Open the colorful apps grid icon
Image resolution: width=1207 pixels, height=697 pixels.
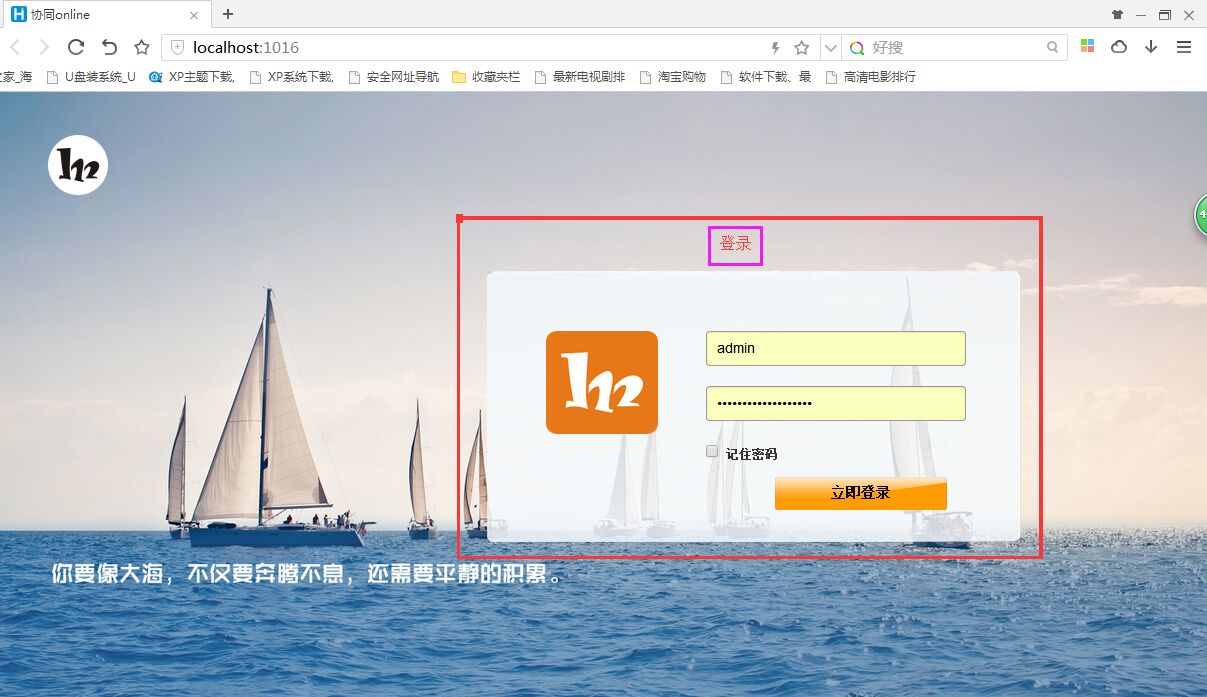(x=1087, y=47)
